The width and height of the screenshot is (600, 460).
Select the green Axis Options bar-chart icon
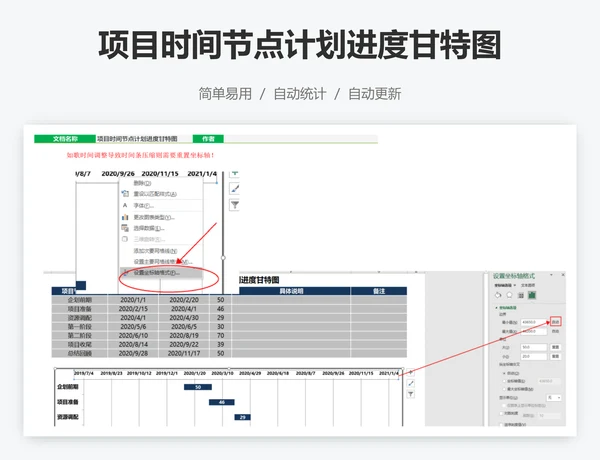point(532,295)
